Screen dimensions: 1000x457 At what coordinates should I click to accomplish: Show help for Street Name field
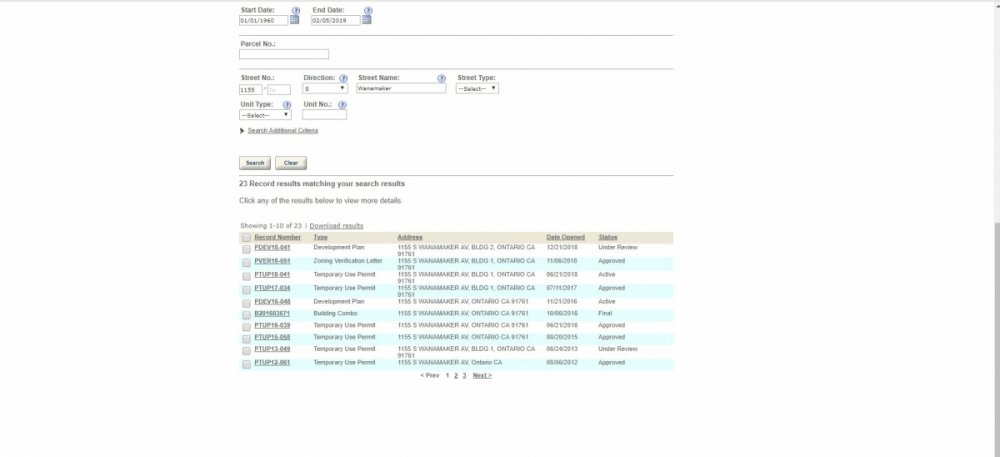[441, 78]
